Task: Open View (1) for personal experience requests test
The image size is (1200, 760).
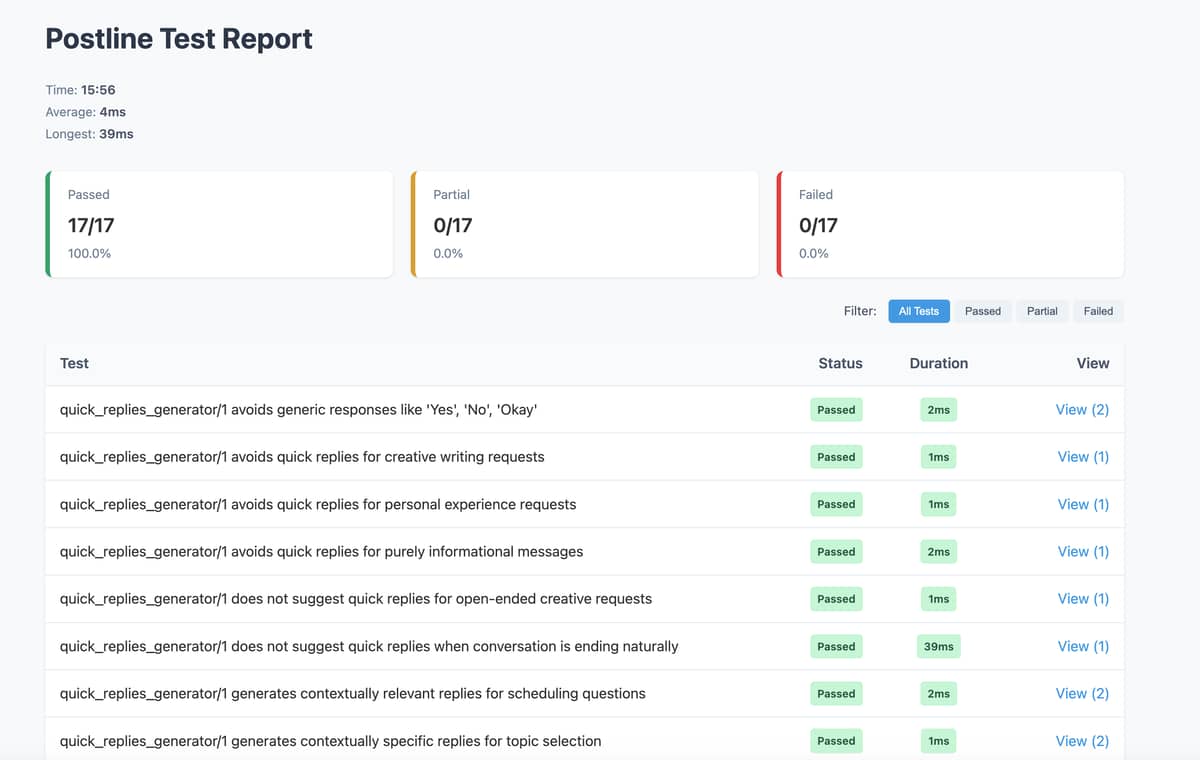Action: pyautogui.click(x=1083, y=504)
